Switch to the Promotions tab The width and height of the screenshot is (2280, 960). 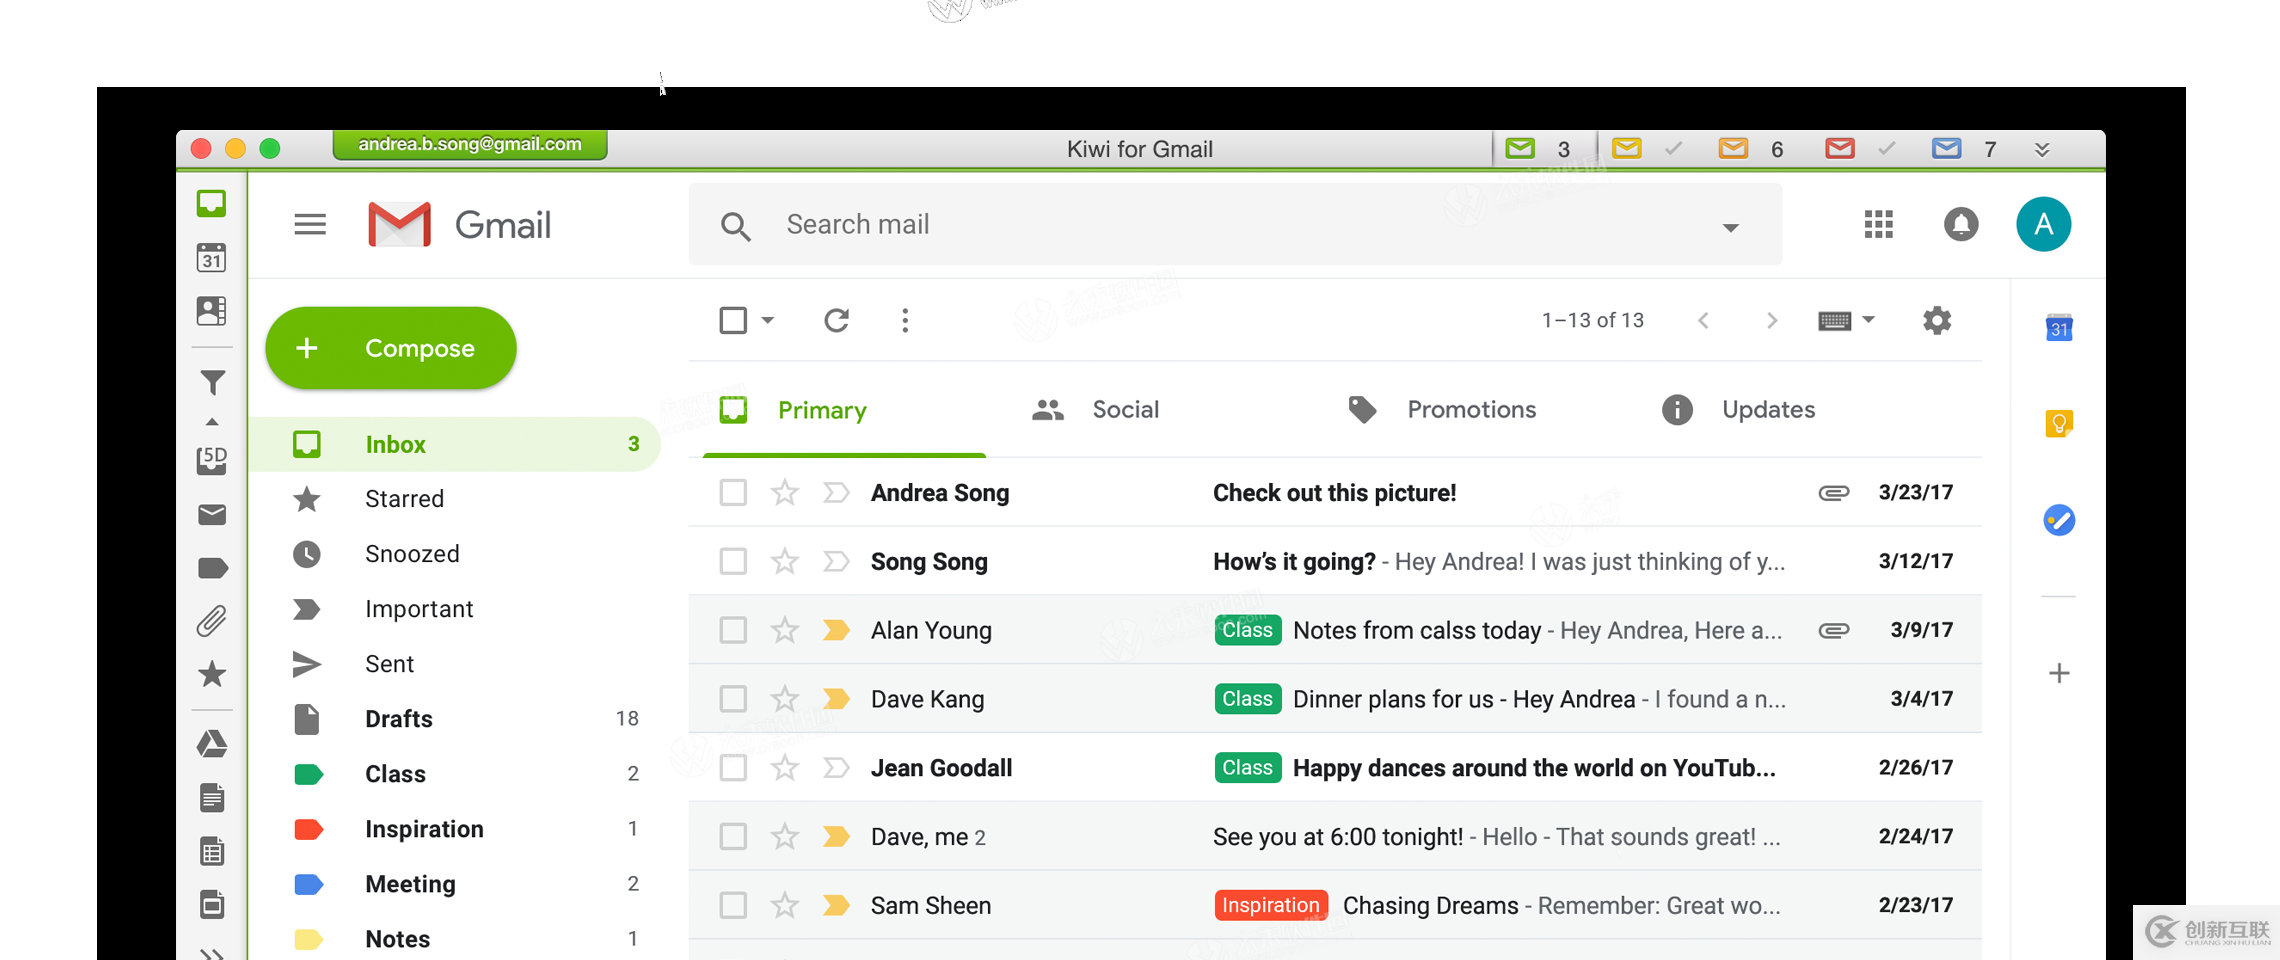pos(1441,410)
